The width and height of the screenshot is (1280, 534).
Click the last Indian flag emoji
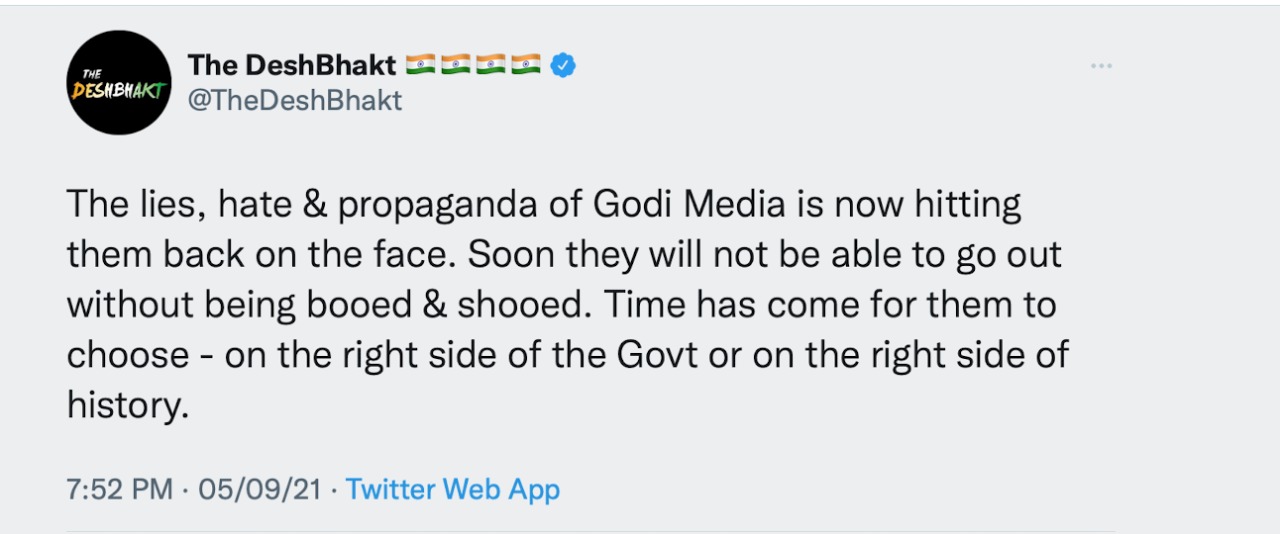click(526, 66)
